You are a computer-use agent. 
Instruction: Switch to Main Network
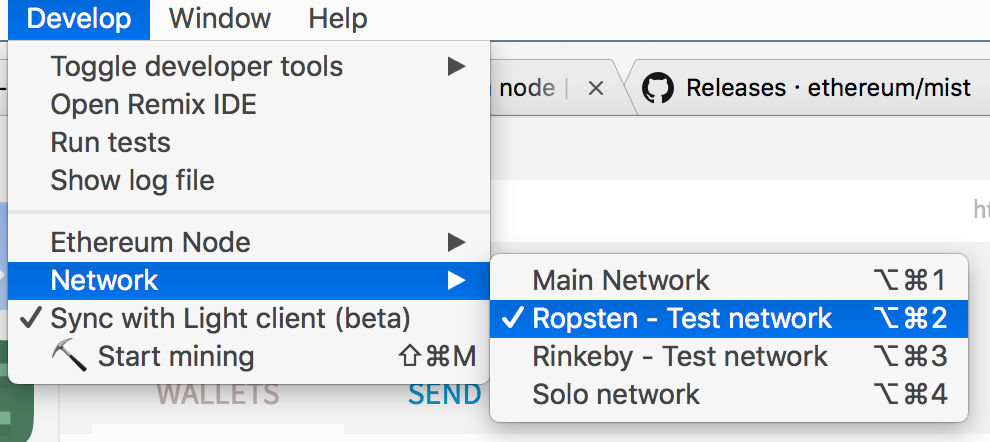click(x=620, y=281)
